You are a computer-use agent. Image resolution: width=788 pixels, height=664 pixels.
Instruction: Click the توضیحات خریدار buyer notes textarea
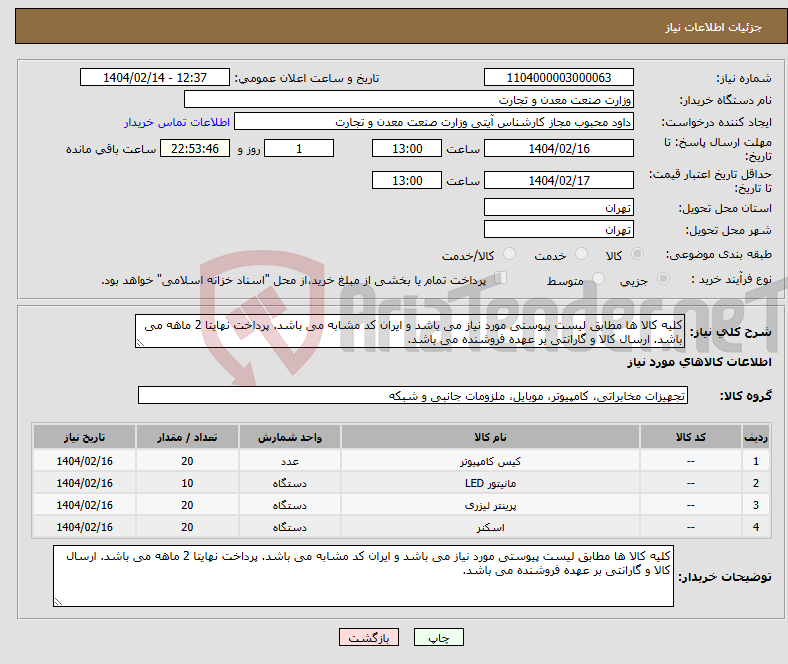(363, 576)
